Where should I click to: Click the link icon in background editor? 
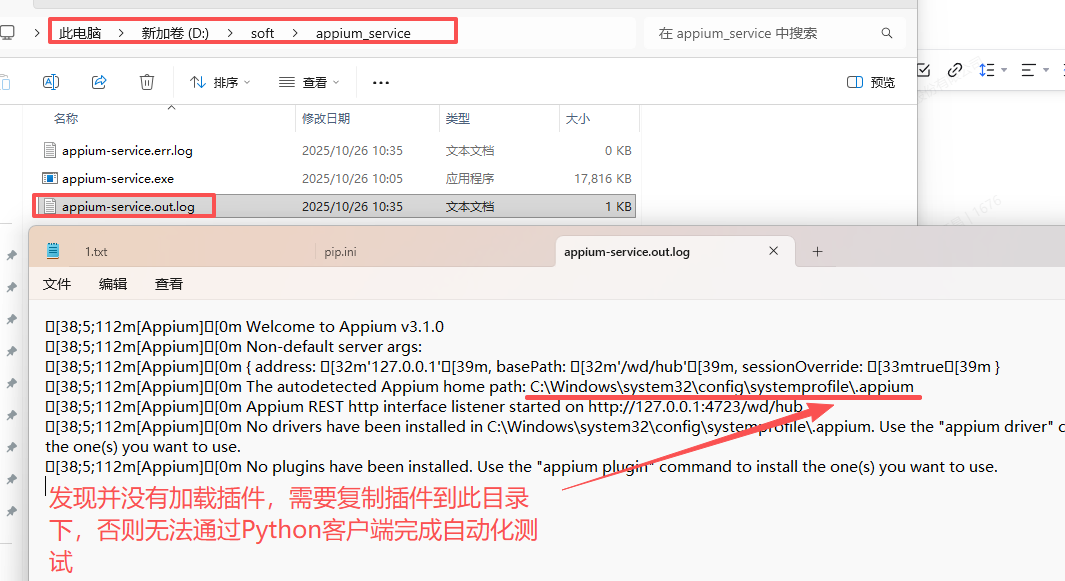point(955,69)
